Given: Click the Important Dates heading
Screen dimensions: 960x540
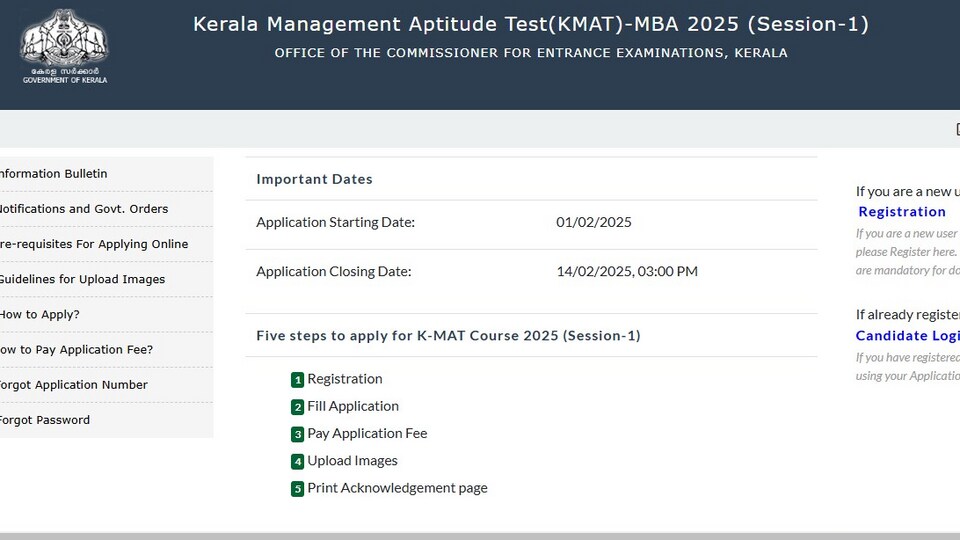Looking at the screenshot, I should [x=314, y=179].
